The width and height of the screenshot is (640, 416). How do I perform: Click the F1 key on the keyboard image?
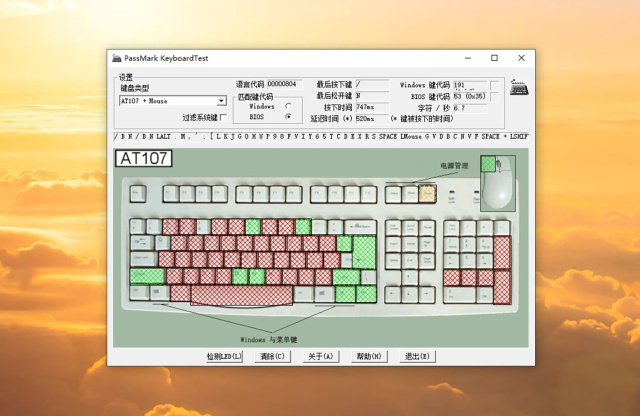pos(171,194)
